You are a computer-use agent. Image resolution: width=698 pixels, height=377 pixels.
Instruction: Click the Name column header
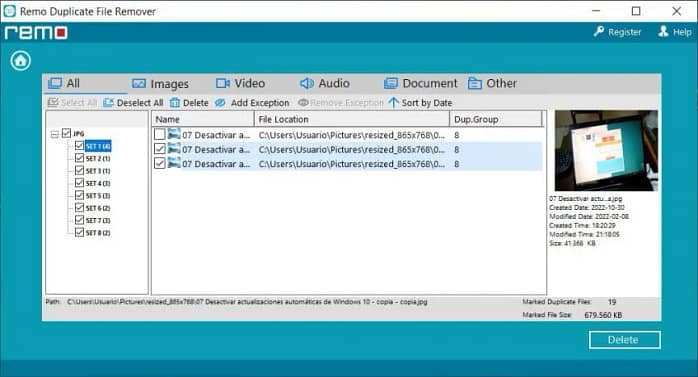tap(203, 119)
